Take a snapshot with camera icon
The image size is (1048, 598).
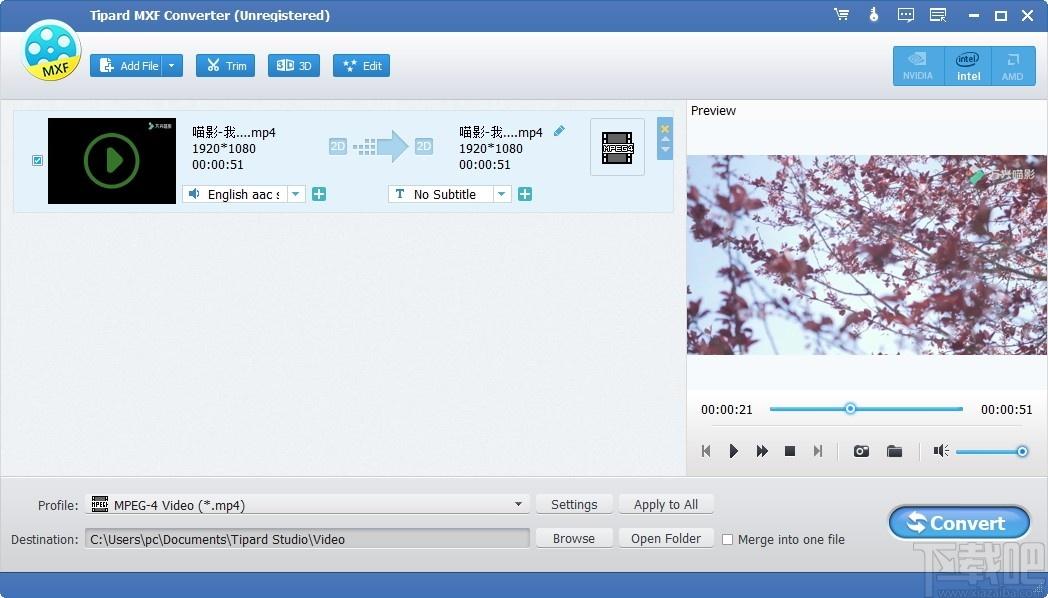pyautogui.click(x=862, y=451)
